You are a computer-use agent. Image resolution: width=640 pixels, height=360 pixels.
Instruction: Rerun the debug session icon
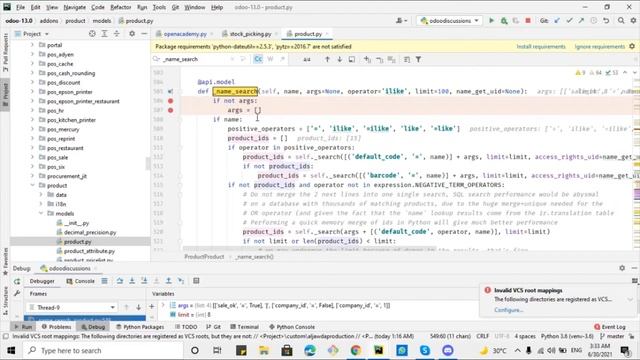click(17, 281)
